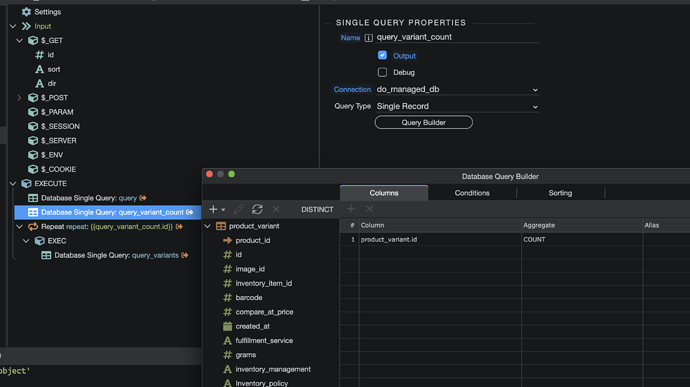
Task: Click the text icon beside dir
Action: click(x=40, y=83)
